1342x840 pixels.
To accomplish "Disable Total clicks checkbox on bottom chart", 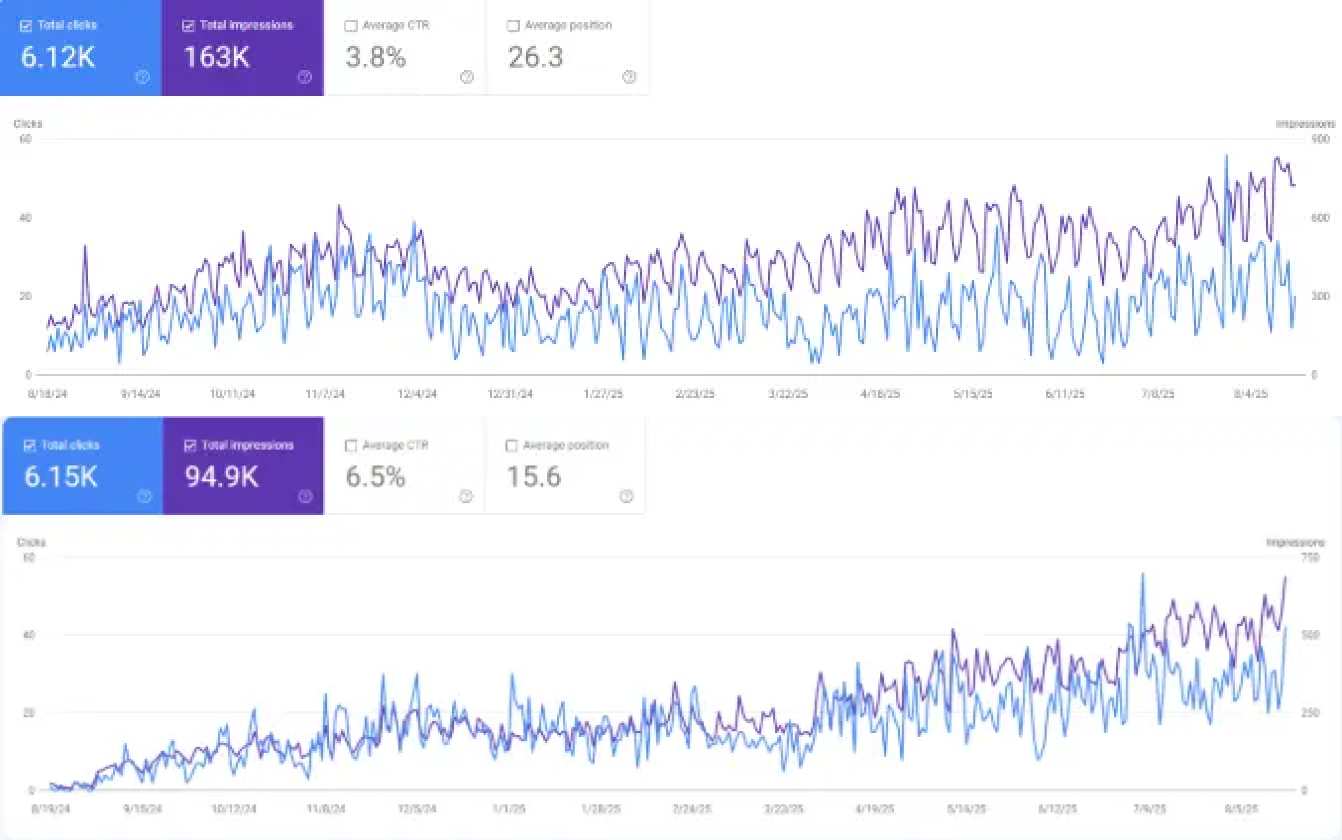I will pos(28,445).
